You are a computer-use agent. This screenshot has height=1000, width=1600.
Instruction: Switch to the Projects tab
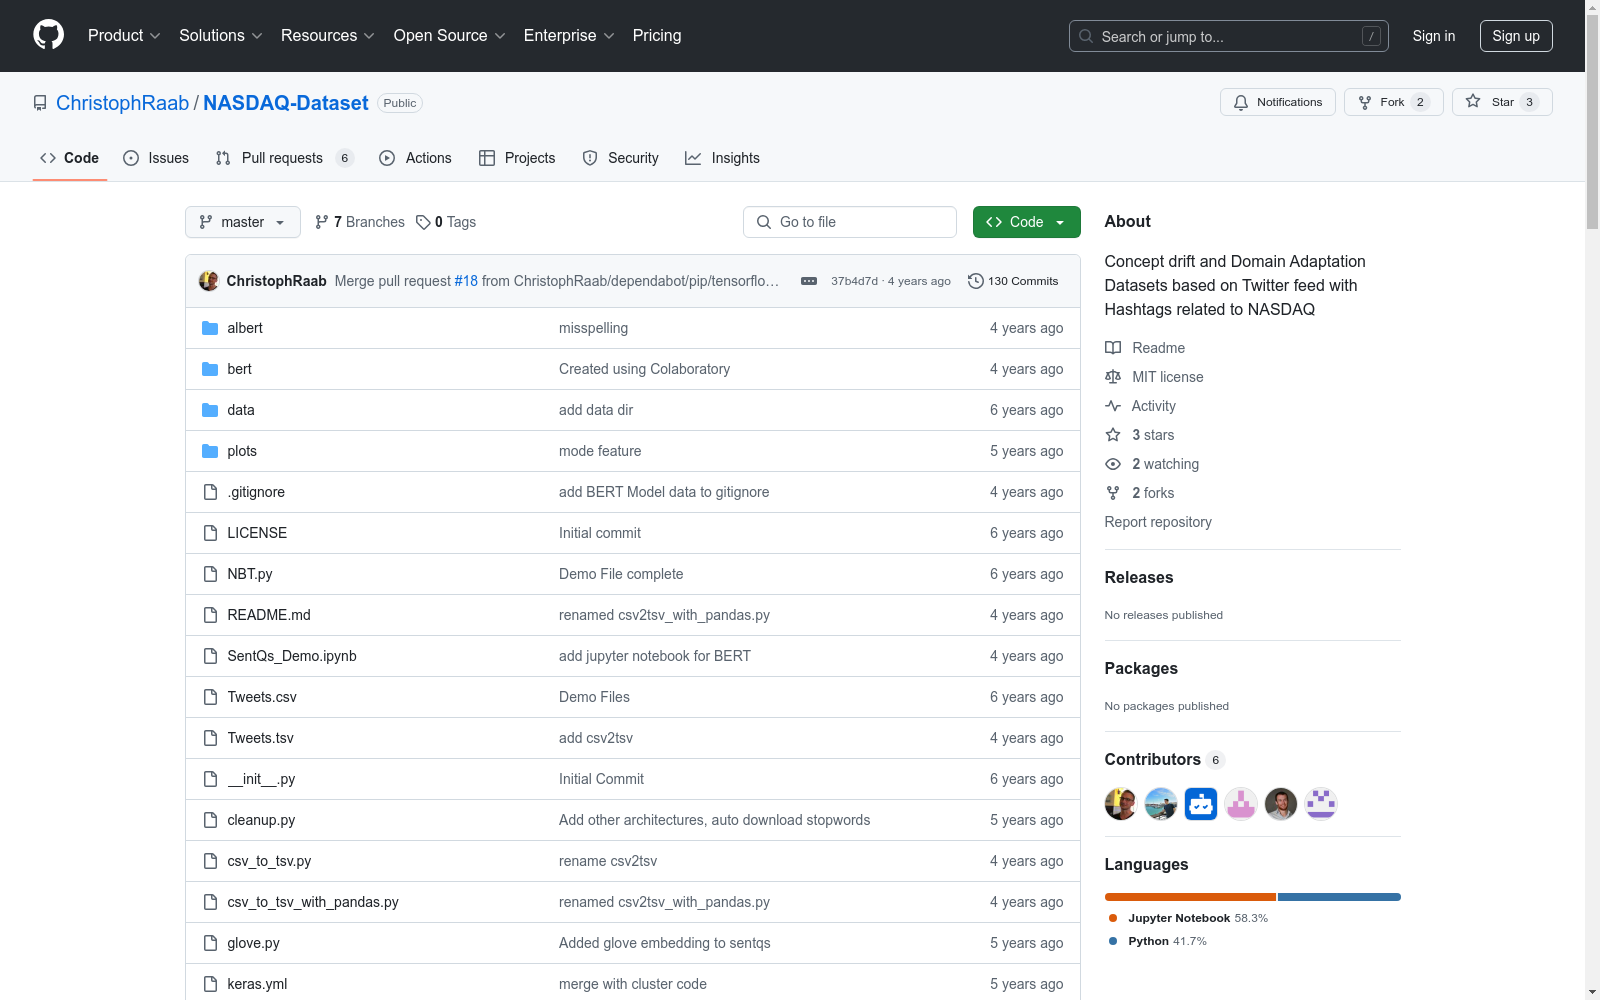517,158
